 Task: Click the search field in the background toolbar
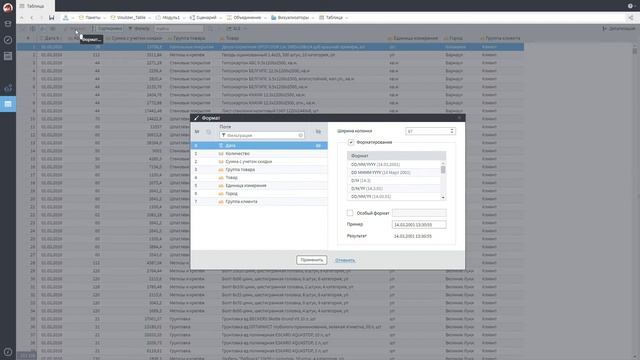point(178,29)
